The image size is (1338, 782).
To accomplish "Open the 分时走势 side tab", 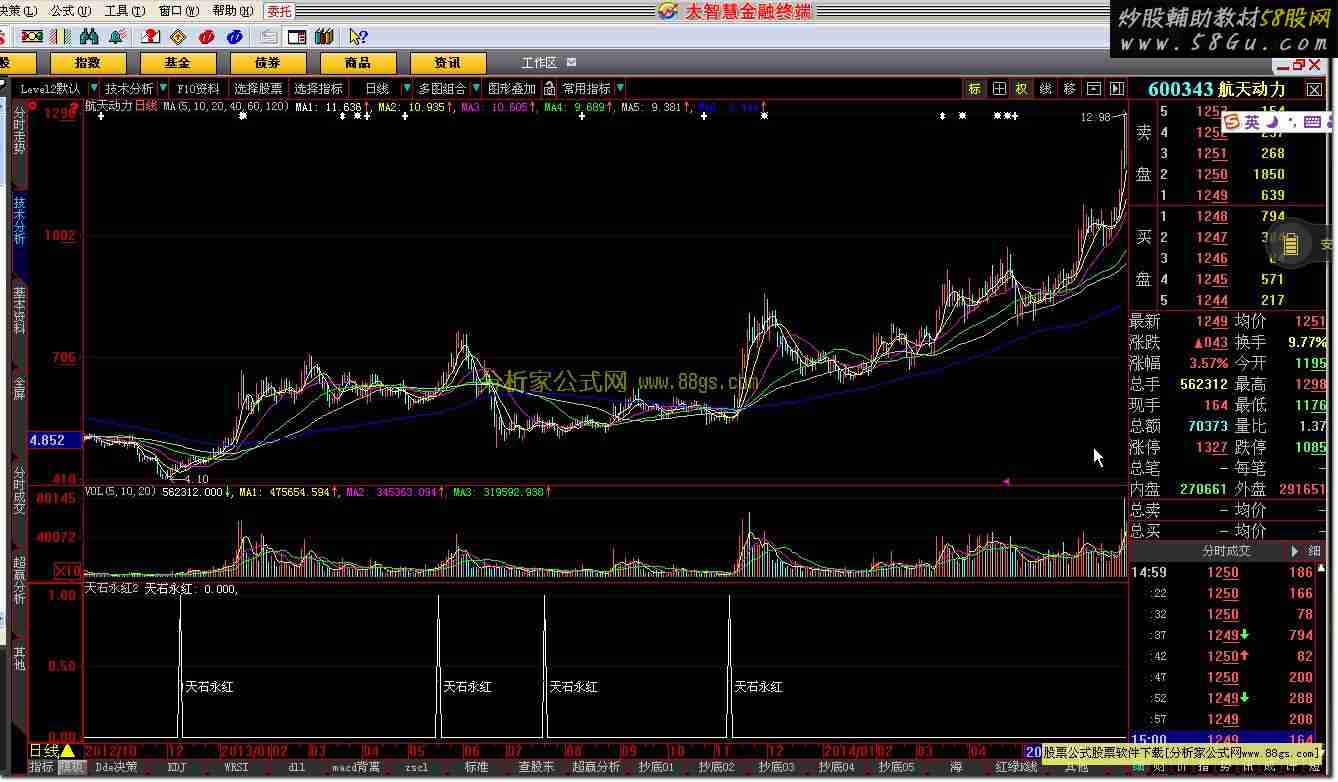I will pyautogui.click(x=19, y=131).
